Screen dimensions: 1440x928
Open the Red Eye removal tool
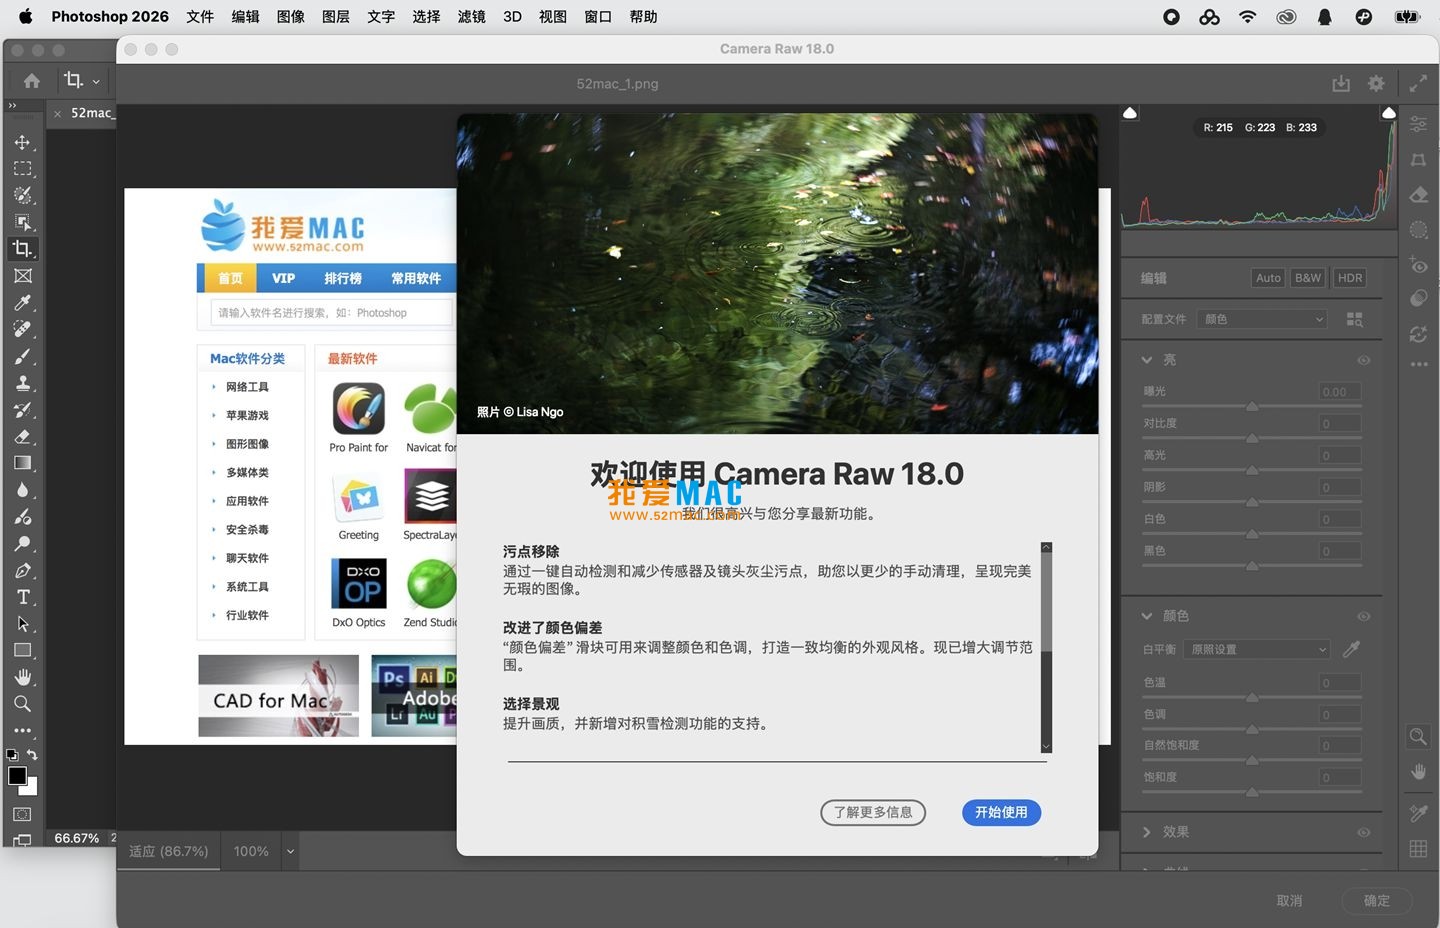coord(1417,266)
